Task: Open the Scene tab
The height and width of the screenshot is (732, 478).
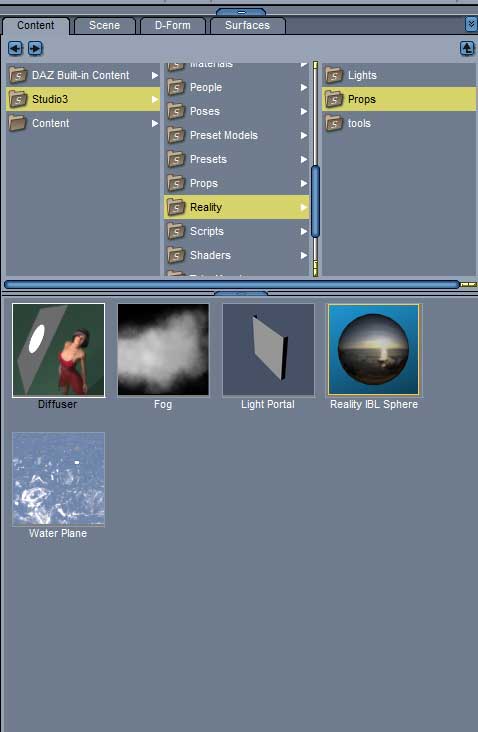Action: [x=105, y=25]
